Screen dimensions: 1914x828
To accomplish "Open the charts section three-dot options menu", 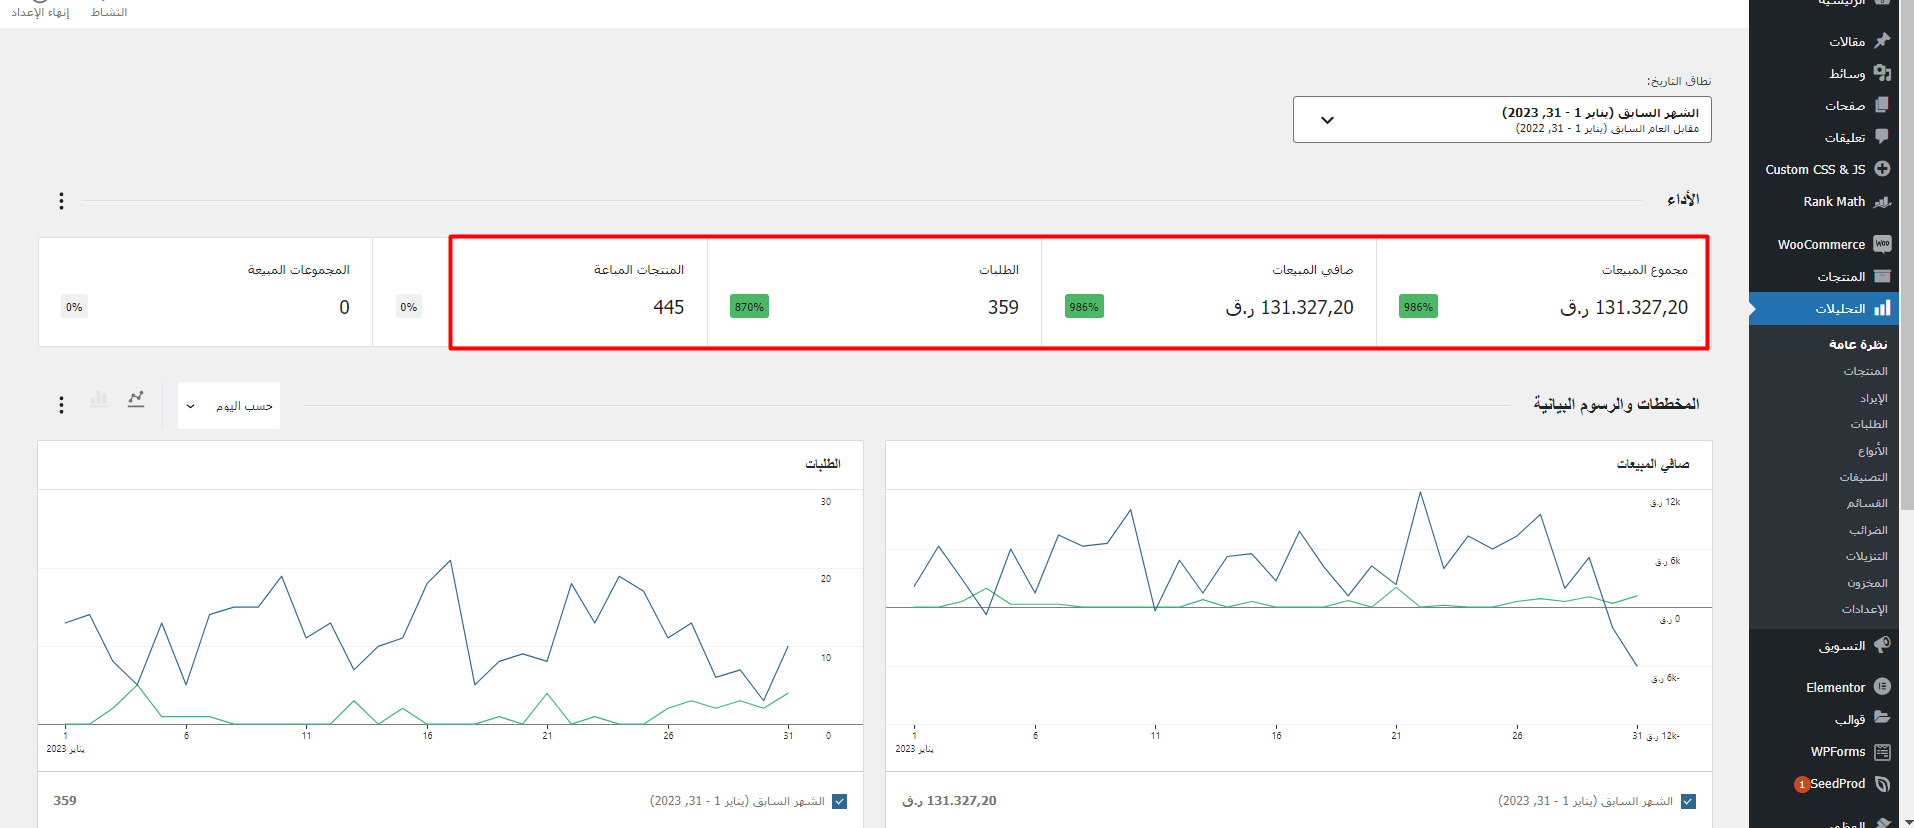I will tap(61, 405).
